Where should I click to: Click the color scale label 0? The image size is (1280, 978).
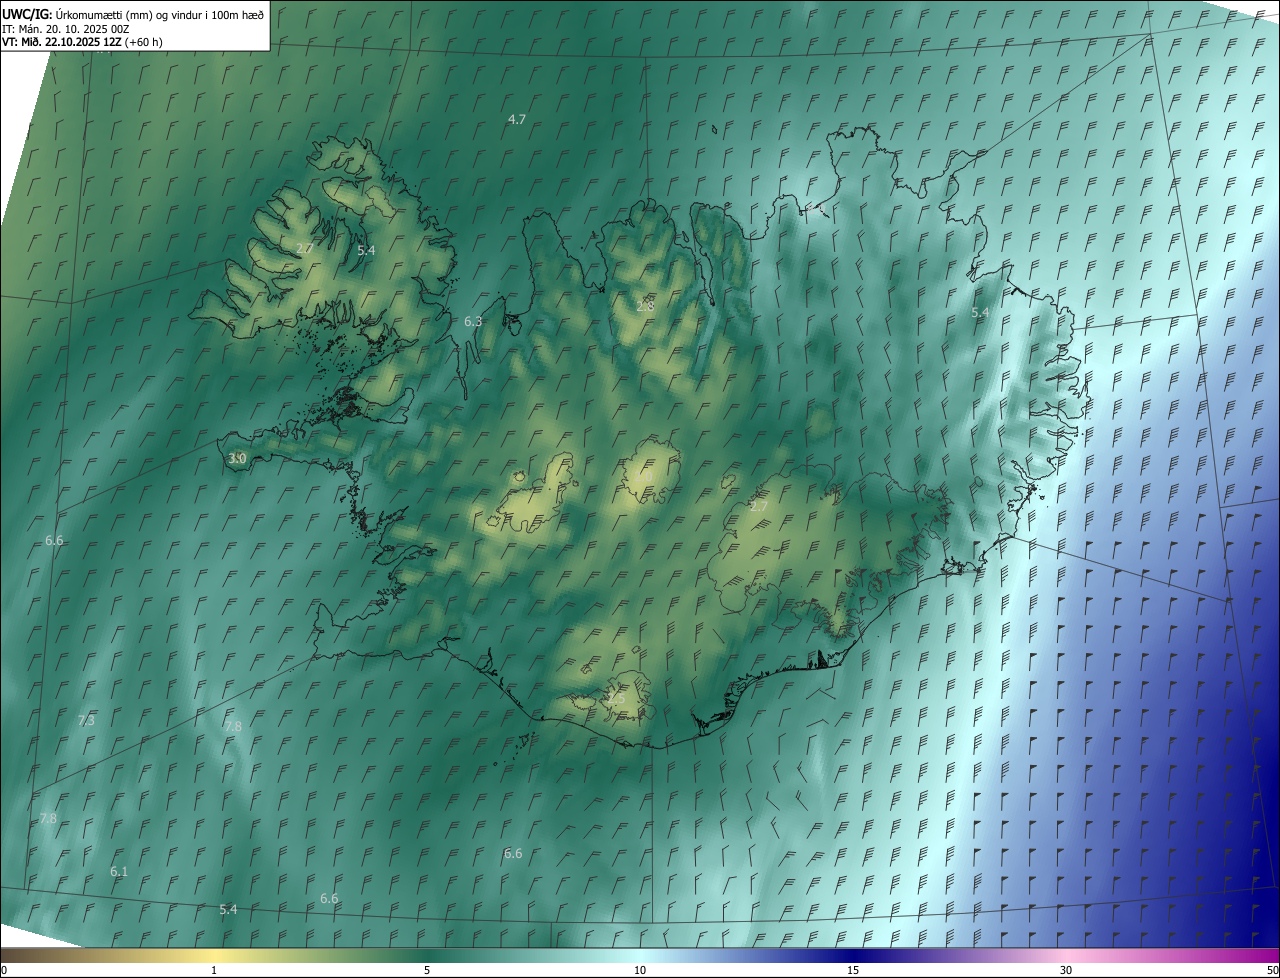[x=4, y=970]
